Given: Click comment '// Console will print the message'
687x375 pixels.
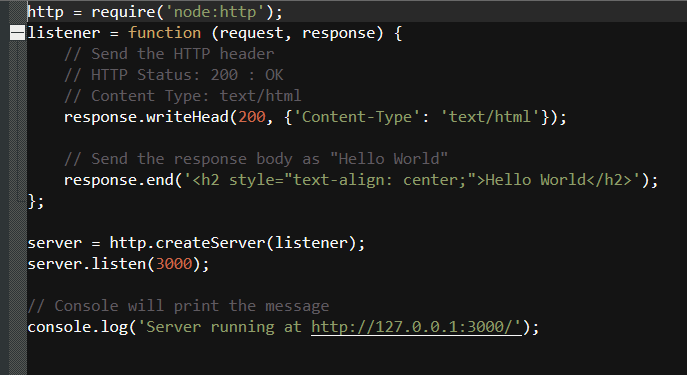Looking at the screenshot, I should pyautogui.click(x=178, y=306).
